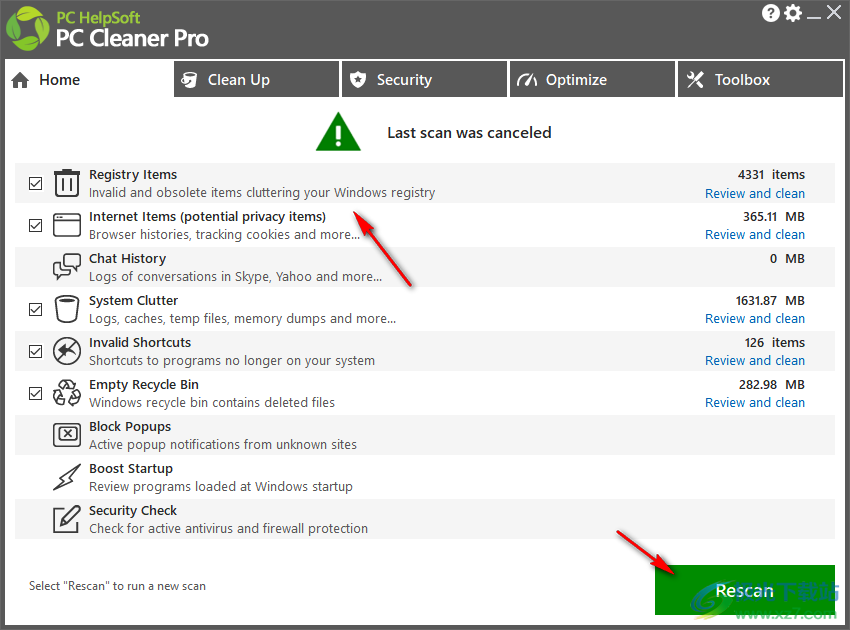Close the PC Cleaner Pro window
850x630 pixels.
(834, 12)
